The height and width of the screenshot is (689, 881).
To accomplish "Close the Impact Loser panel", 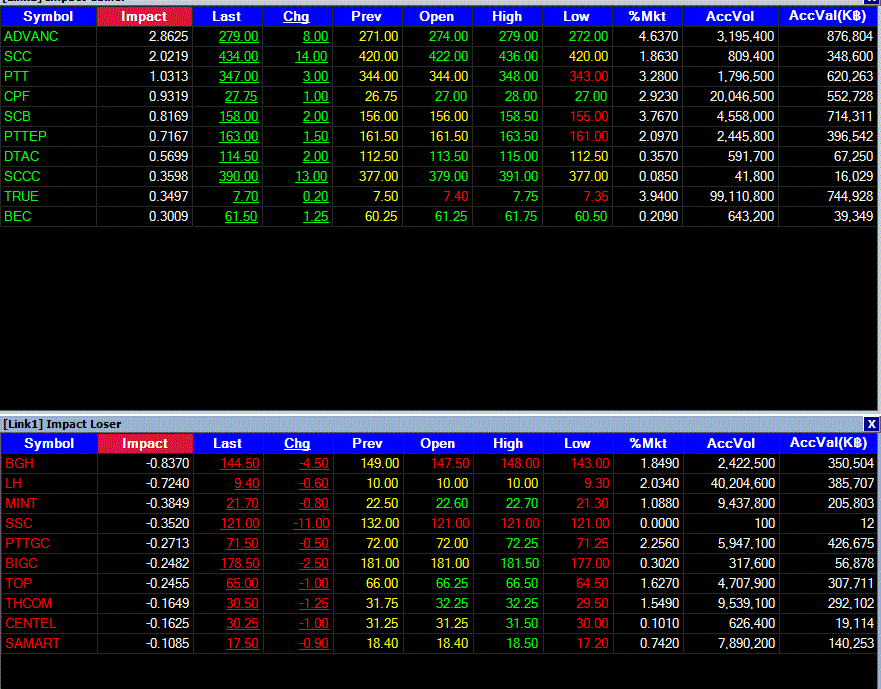I will (x=871, y=424).
